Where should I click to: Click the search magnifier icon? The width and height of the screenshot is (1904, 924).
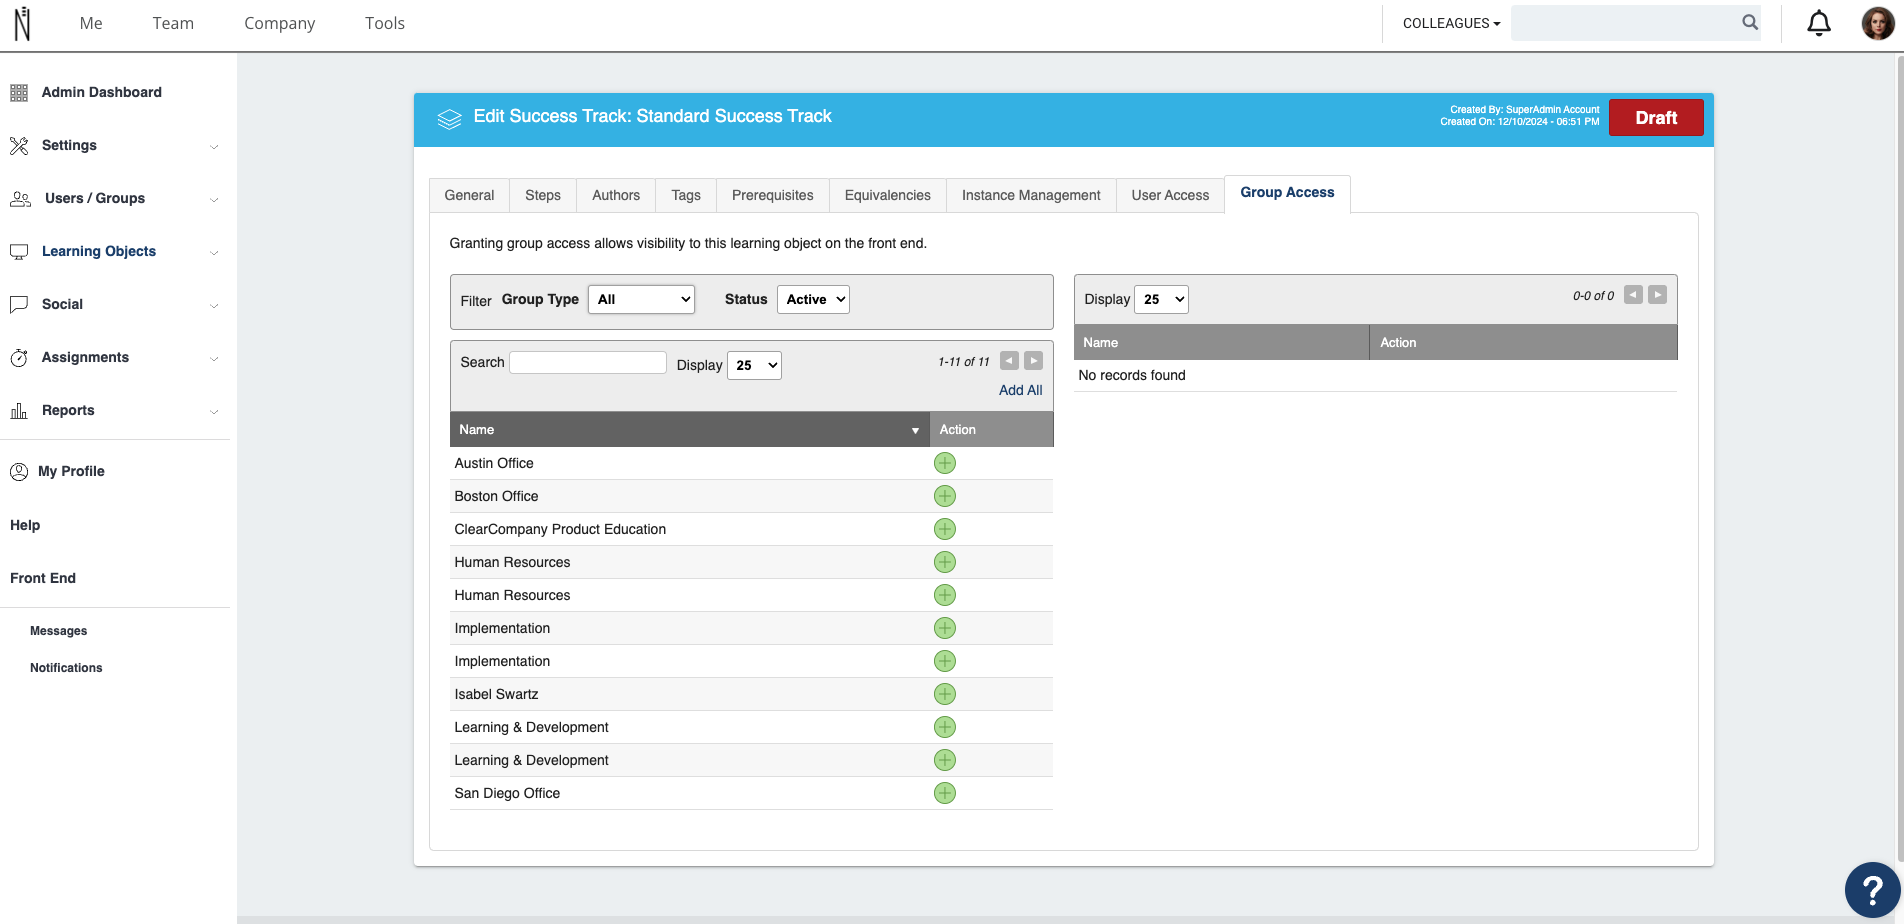coord(1750,22)
